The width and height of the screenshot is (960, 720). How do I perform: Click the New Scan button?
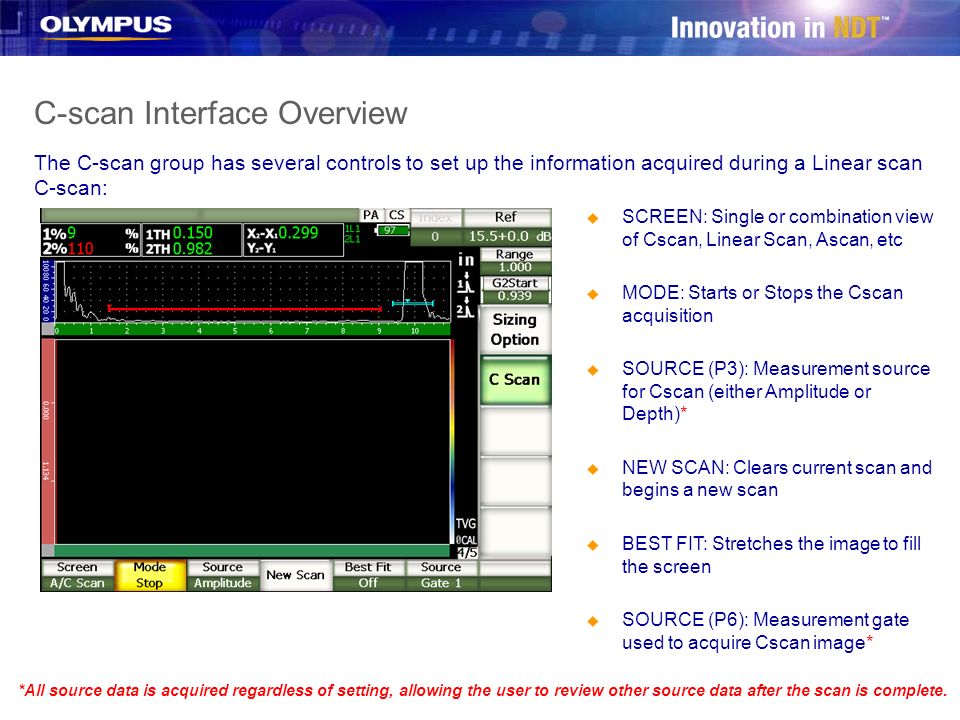(296, 575)
